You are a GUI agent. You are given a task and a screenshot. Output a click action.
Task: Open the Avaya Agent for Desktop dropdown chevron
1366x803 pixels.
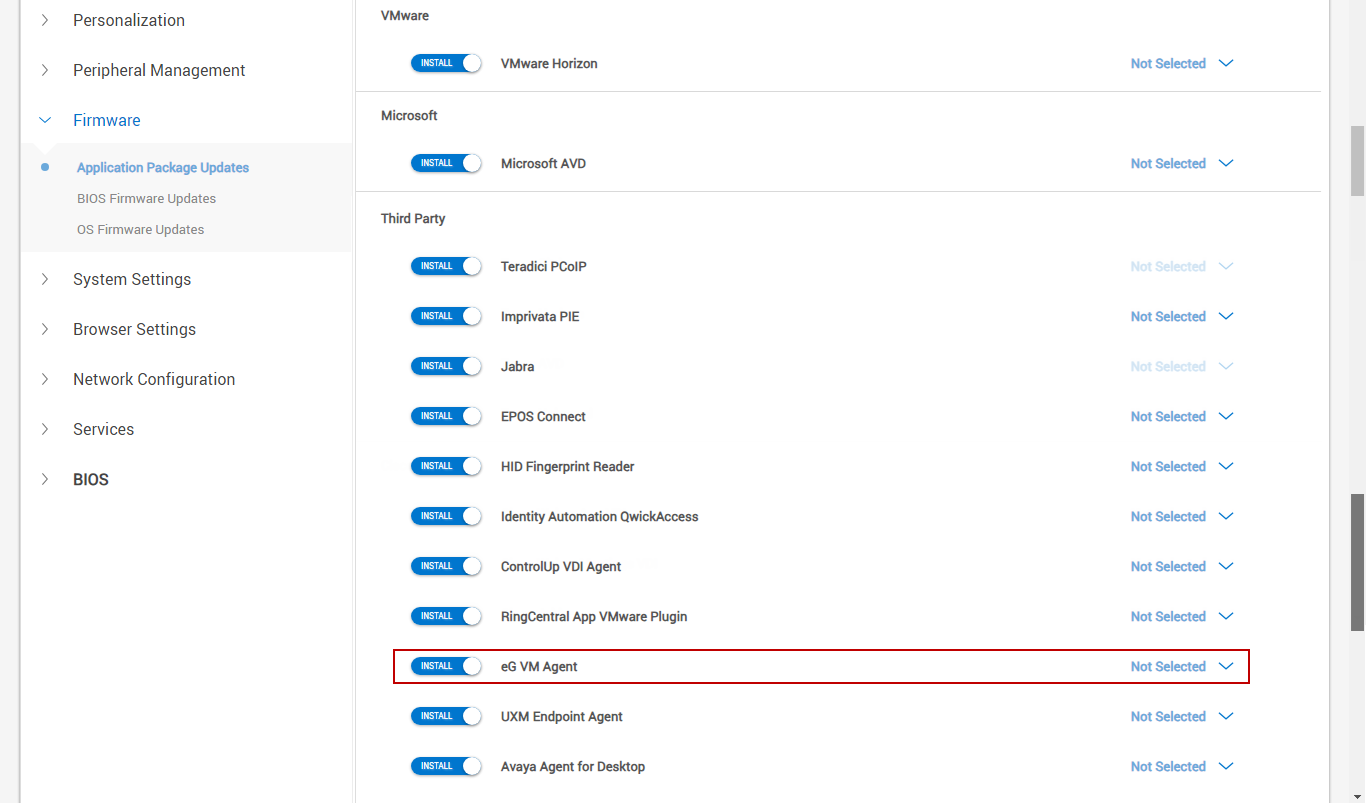click(1226, 766)
